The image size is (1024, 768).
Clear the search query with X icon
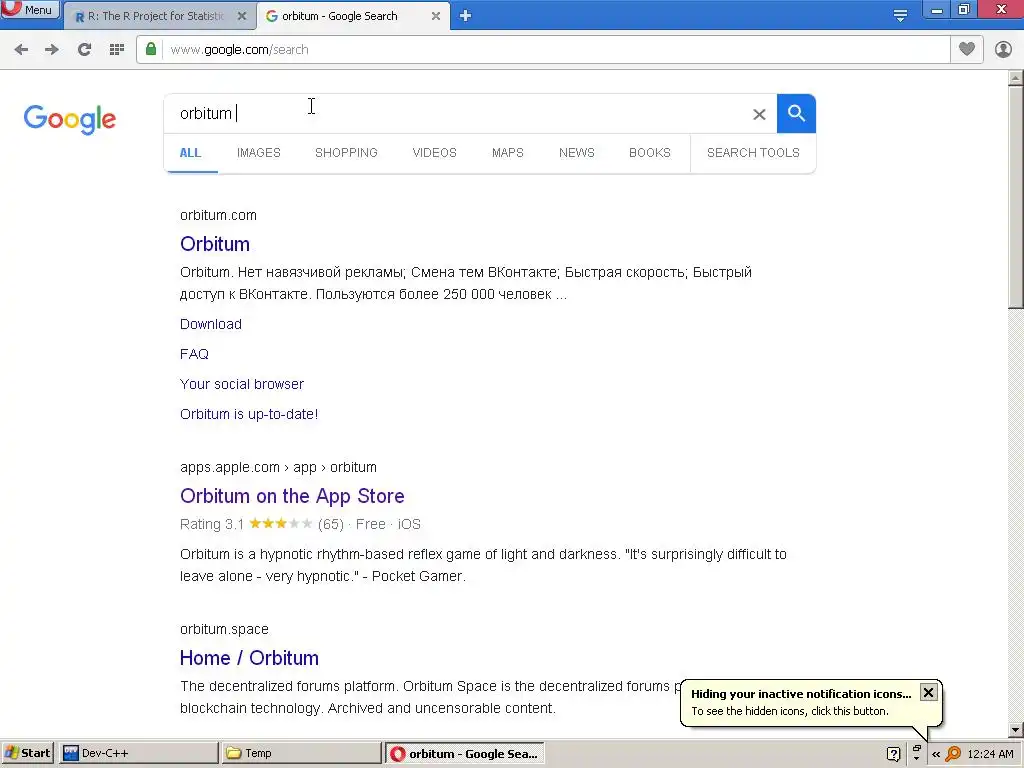759,115
